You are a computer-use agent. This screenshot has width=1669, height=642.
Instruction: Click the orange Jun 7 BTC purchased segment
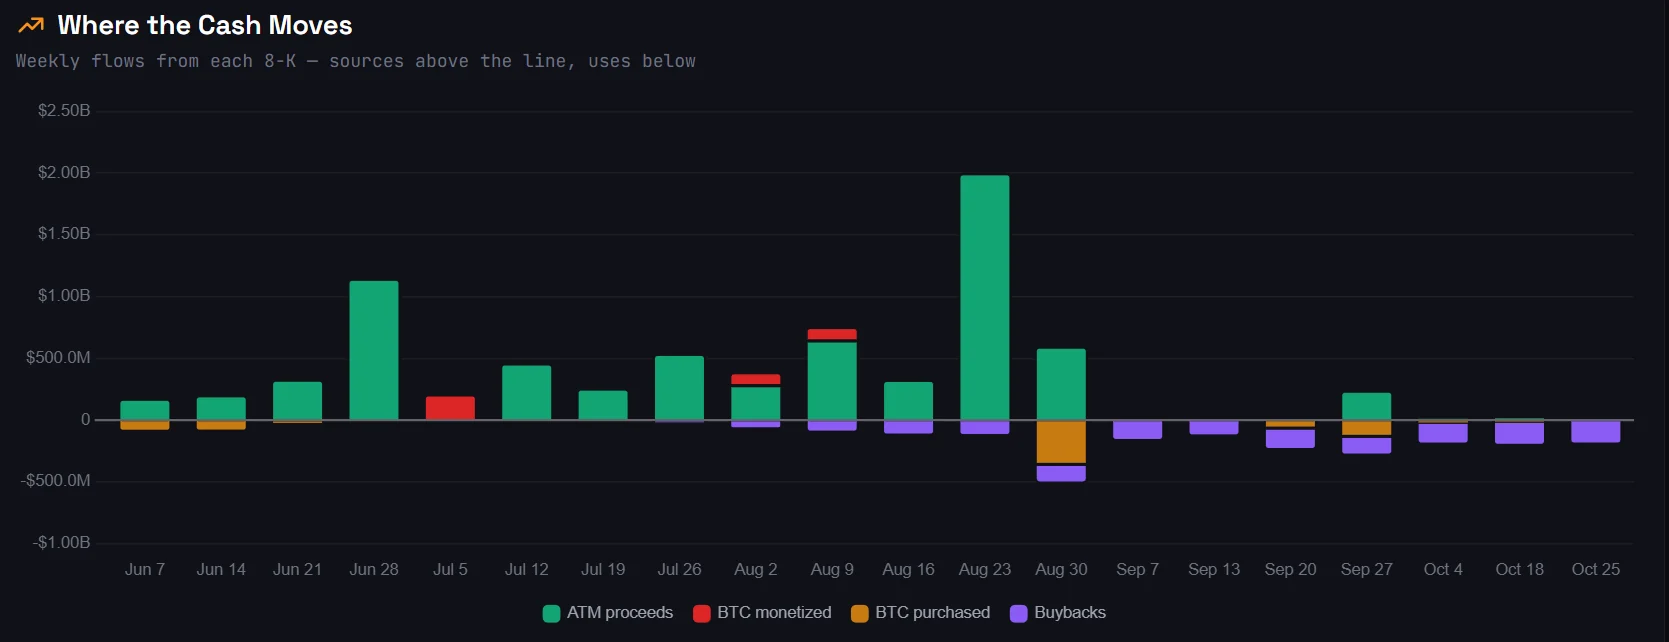pos(145,425)
